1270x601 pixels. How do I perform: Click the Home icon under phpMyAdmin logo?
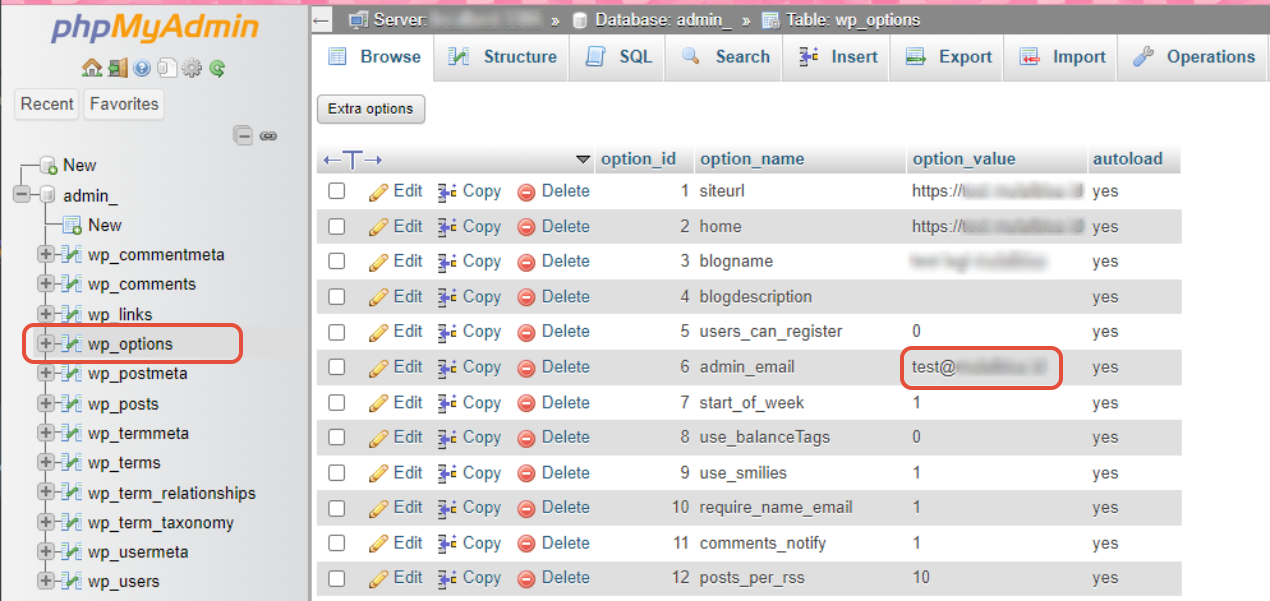(x=92, y=69)
